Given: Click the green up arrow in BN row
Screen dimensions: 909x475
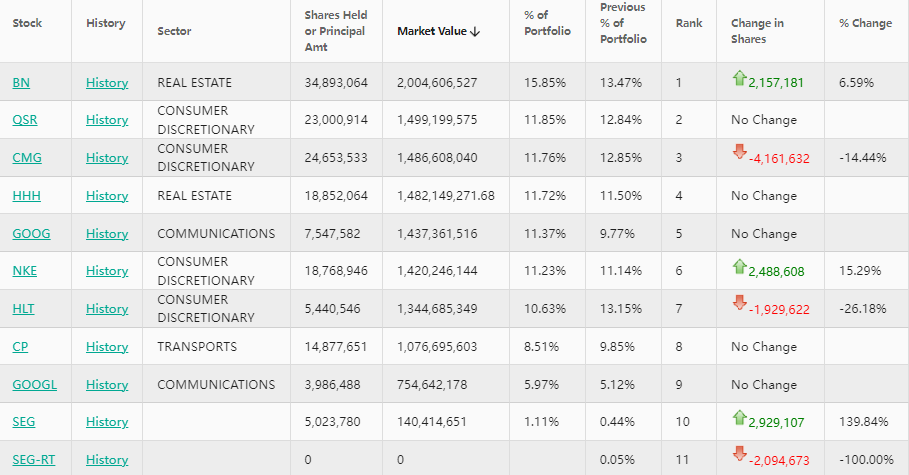Looking at the screenshot, I should pos(739,77).
